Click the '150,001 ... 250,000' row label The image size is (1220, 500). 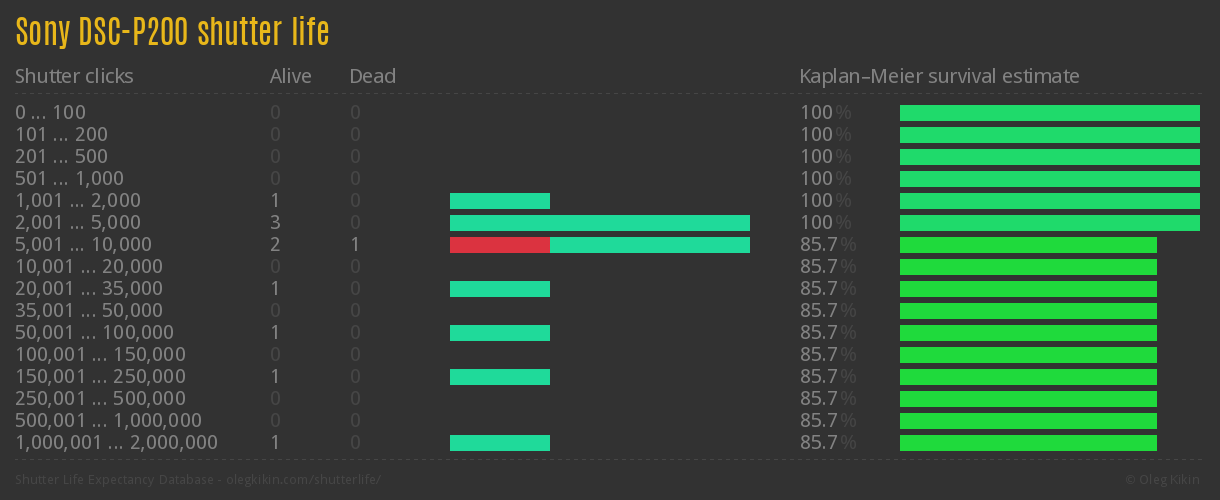pyautogui.click(x=100, y=377)
